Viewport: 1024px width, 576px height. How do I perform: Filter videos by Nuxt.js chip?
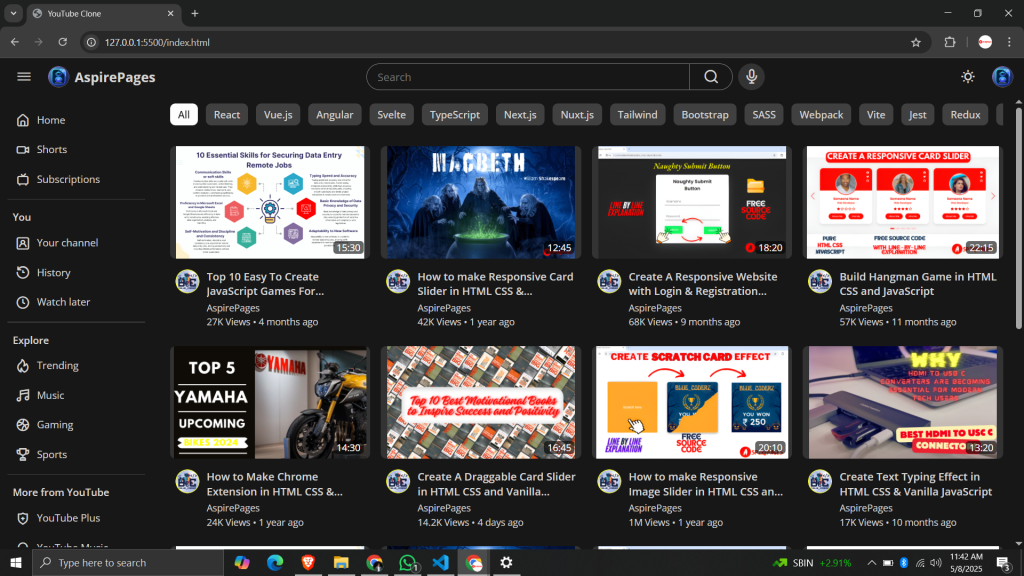click(x=577, y=114)
